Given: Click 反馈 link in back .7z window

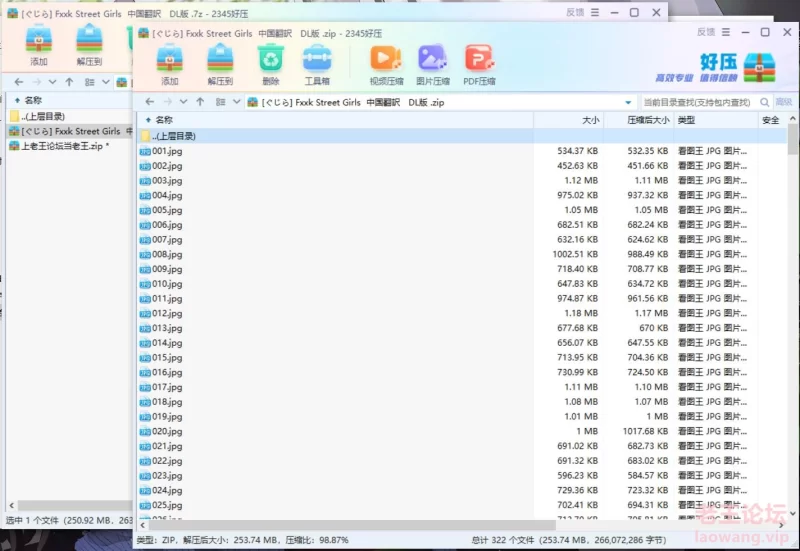Looking at the screenshot, I should [575, 12].
